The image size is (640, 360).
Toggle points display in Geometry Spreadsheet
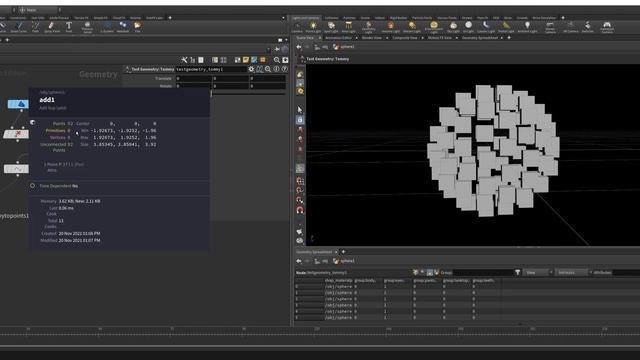(416, 272)
